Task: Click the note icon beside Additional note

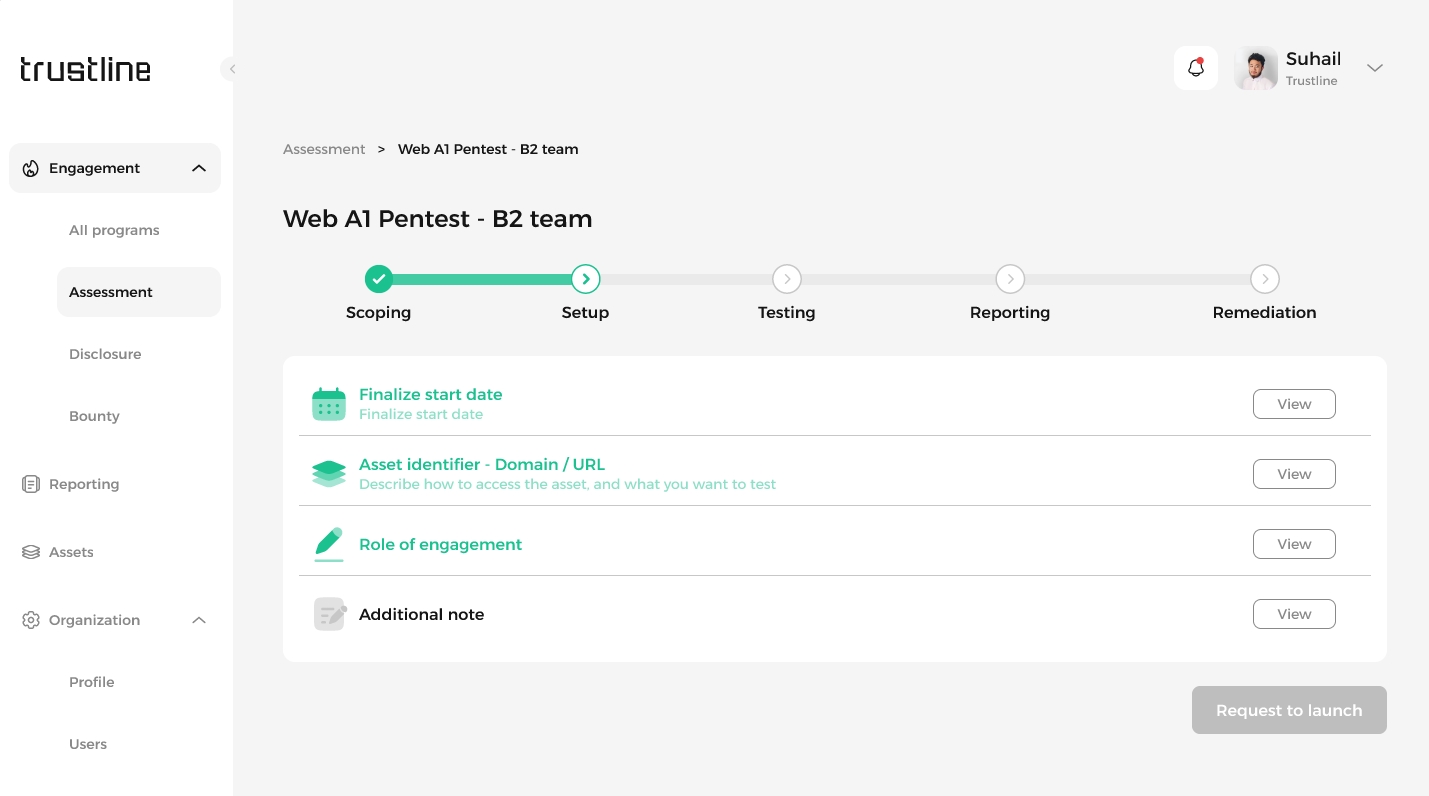Action: point(329,614)
